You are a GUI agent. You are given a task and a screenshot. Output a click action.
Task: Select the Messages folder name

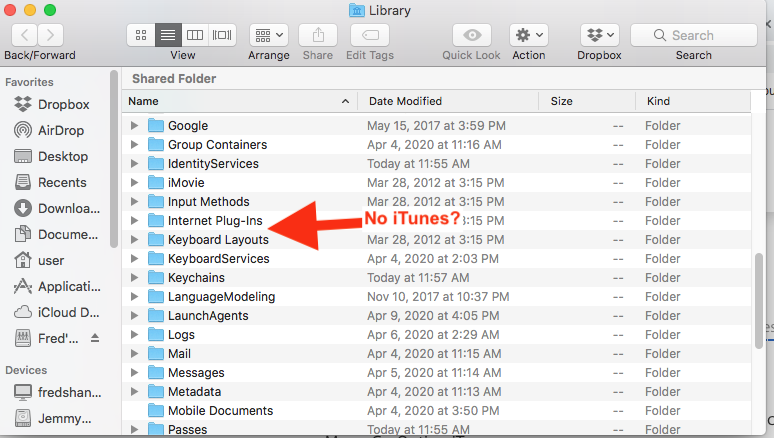[x=196, y=373]
